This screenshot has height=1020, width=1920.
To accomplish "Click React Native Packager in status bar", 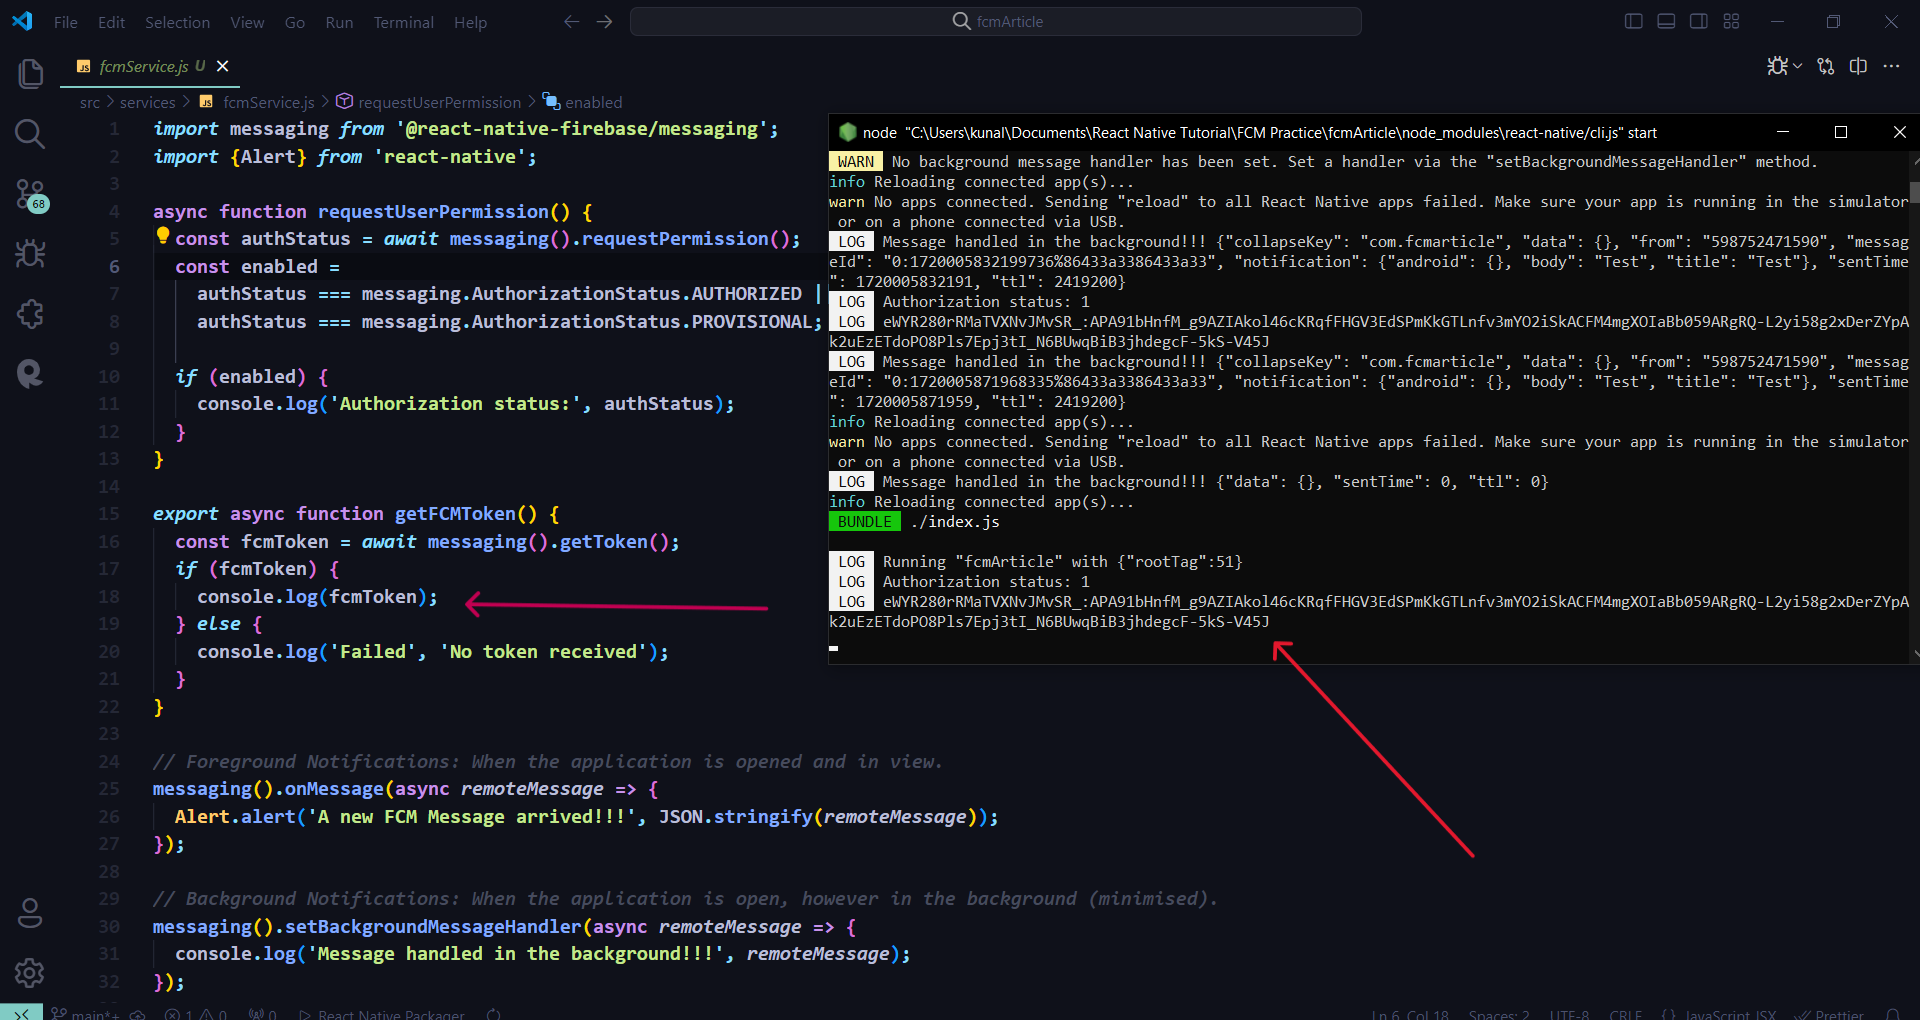I will point(391,1014).
